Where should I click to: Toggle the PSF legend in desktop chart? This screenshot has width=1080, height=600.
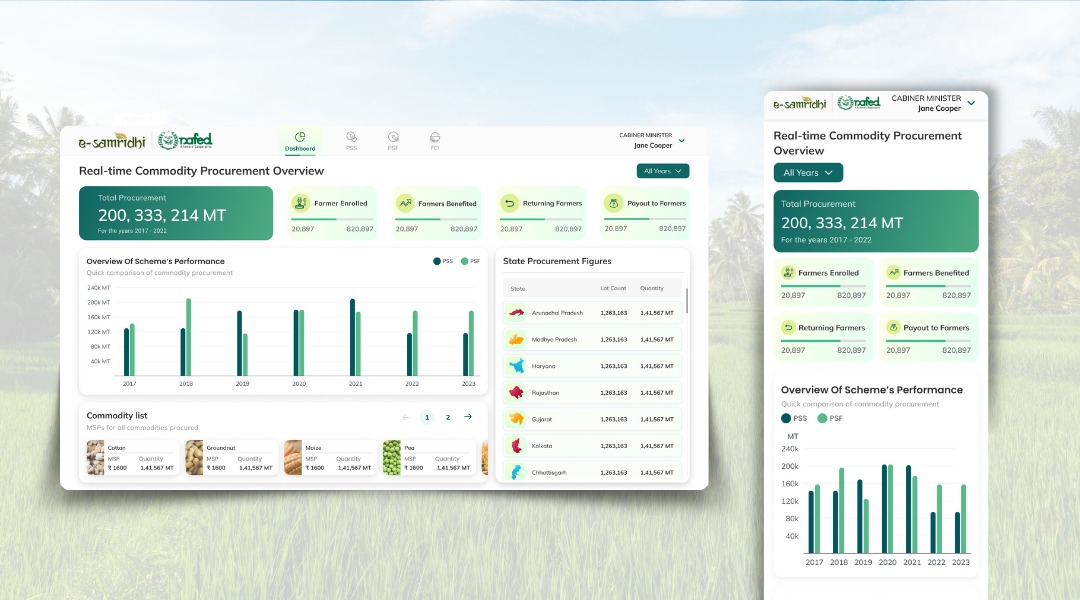click(465, 261)
